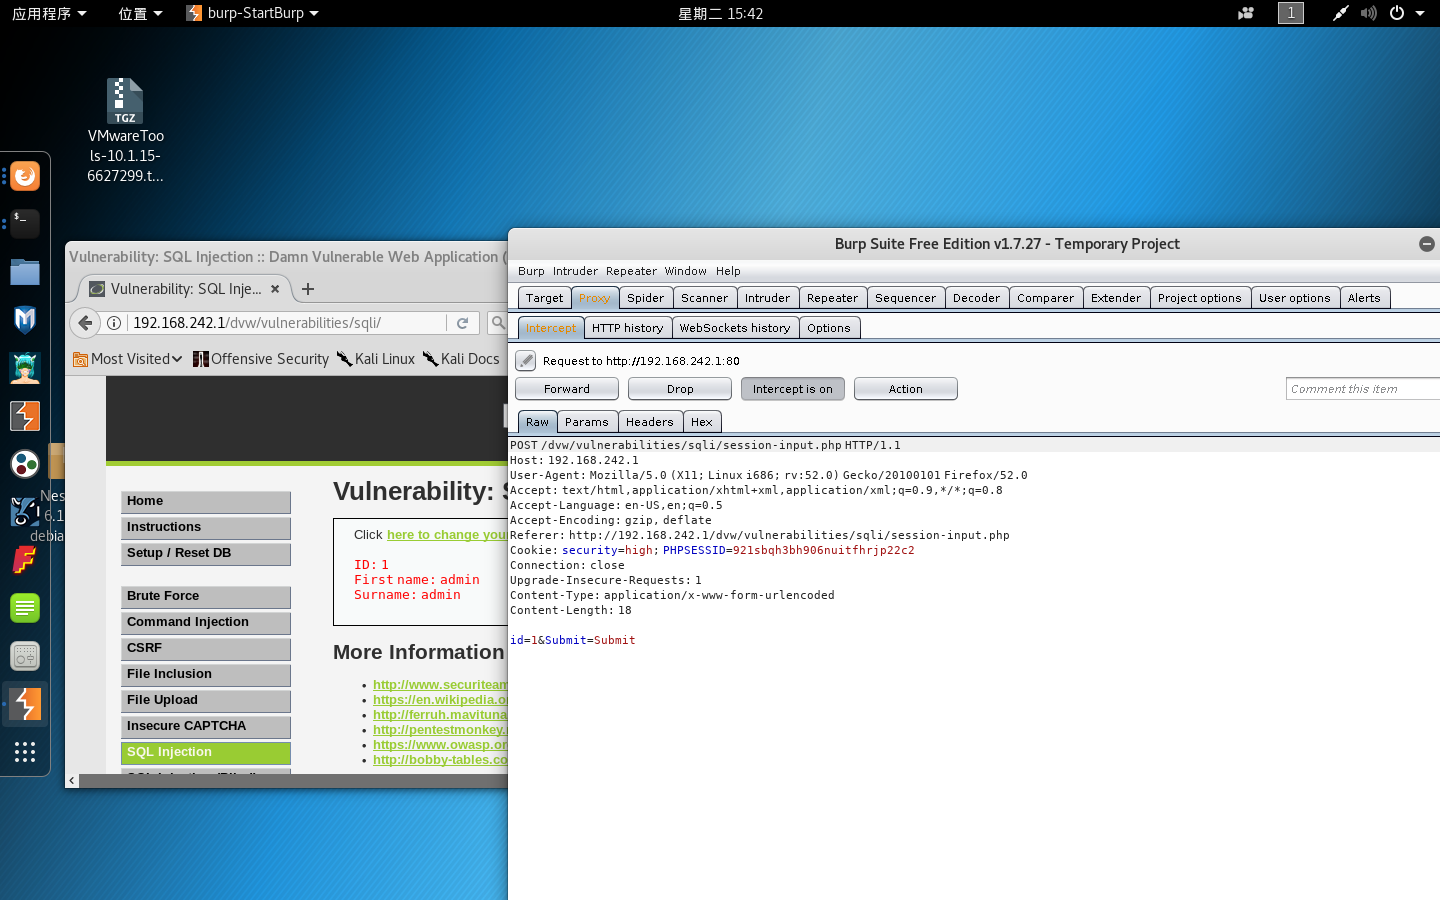Image resolution: width=1440 pixels, height=900 pixels.
Task: Launch Armitage character icon in dock
Action: [25, 367]
